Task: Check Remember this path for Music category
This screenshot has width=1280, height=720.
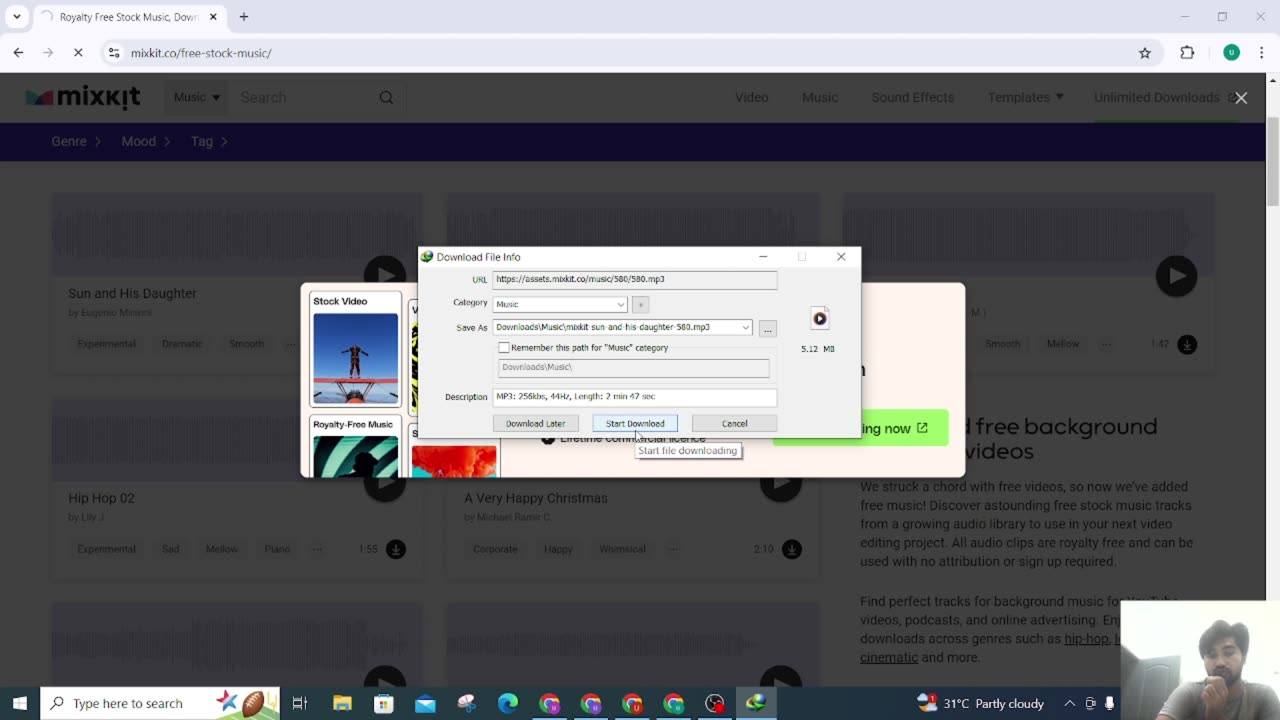Action: (x=504, y=347)
